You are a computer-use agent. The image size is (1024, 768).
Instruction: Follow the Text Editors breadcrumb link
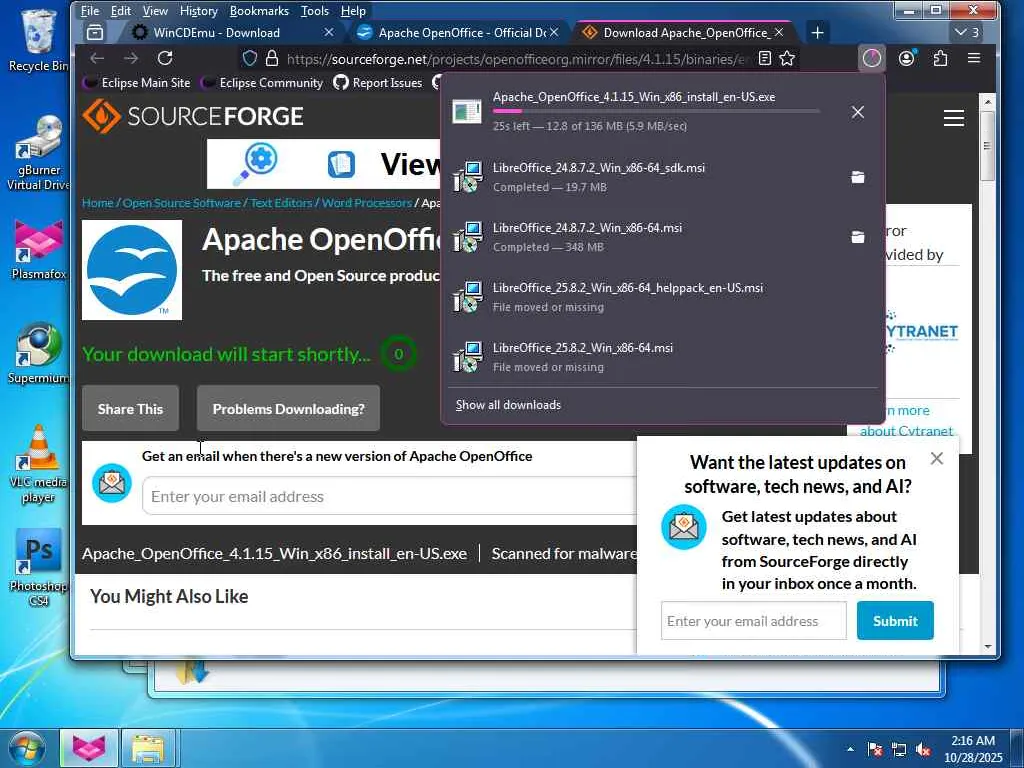coord(281,202)
